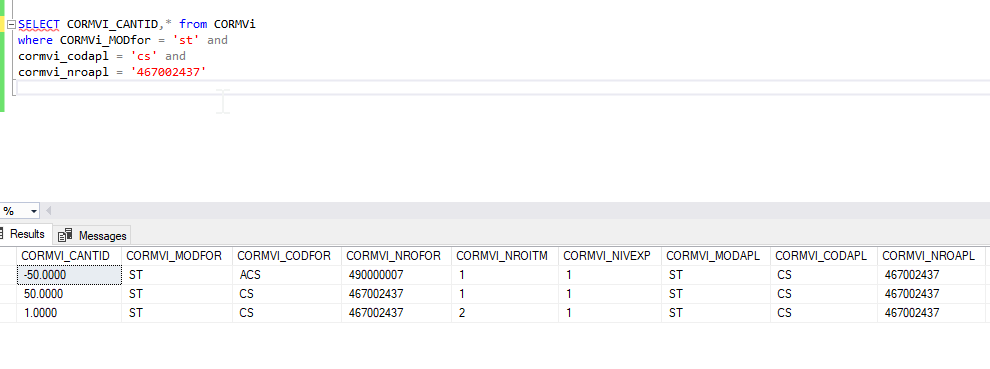The image size is (990, 369).
Task: Click the -50.0000 cell
Action: pos(69,275)
